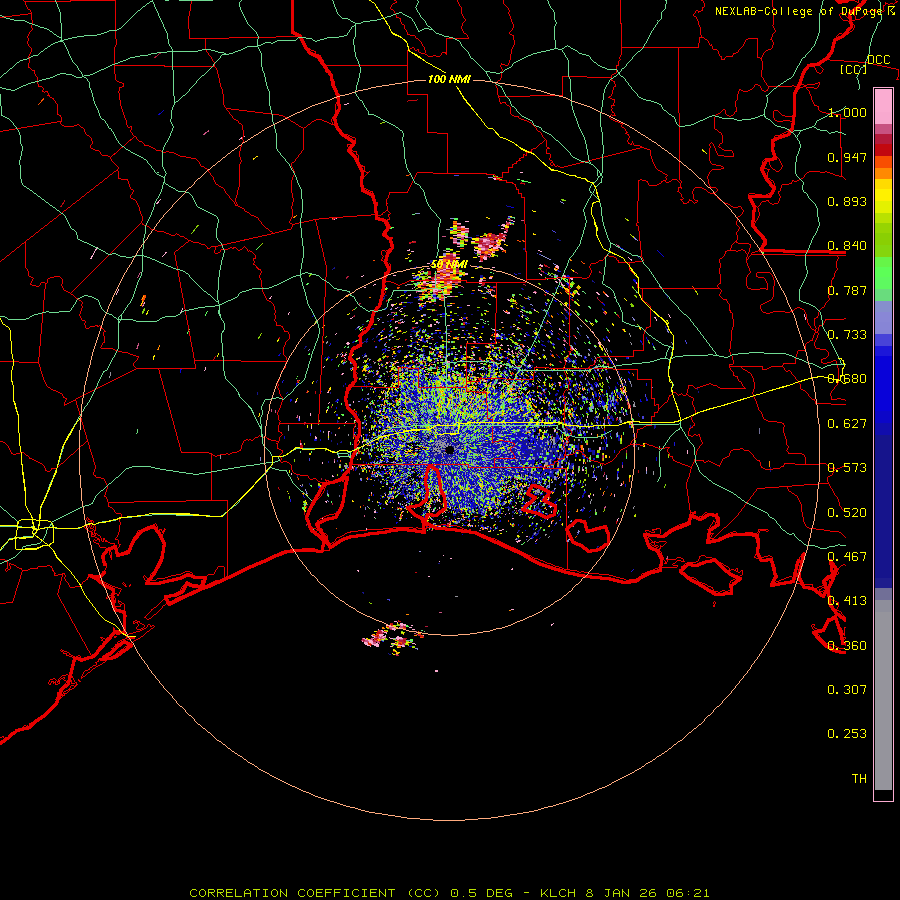Click the offshore pink echo cluster south of coast
This screenshot has height=900, width=900.
click(x=392, y=637)
